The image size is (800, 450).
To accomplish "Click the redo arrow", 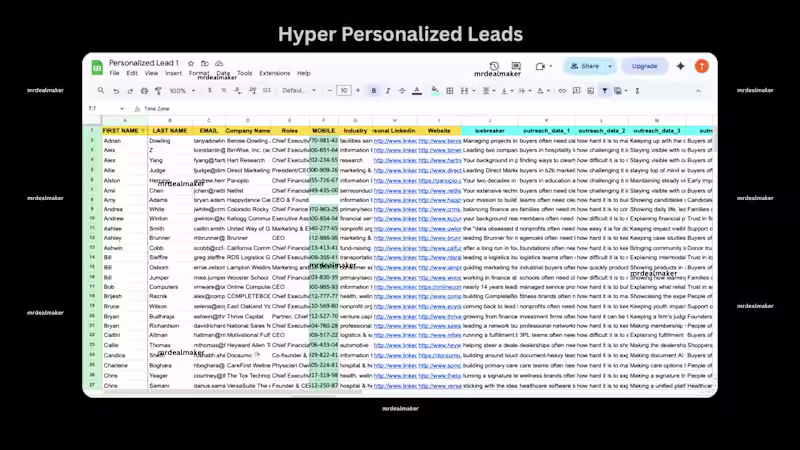I will tap(130, 91).
